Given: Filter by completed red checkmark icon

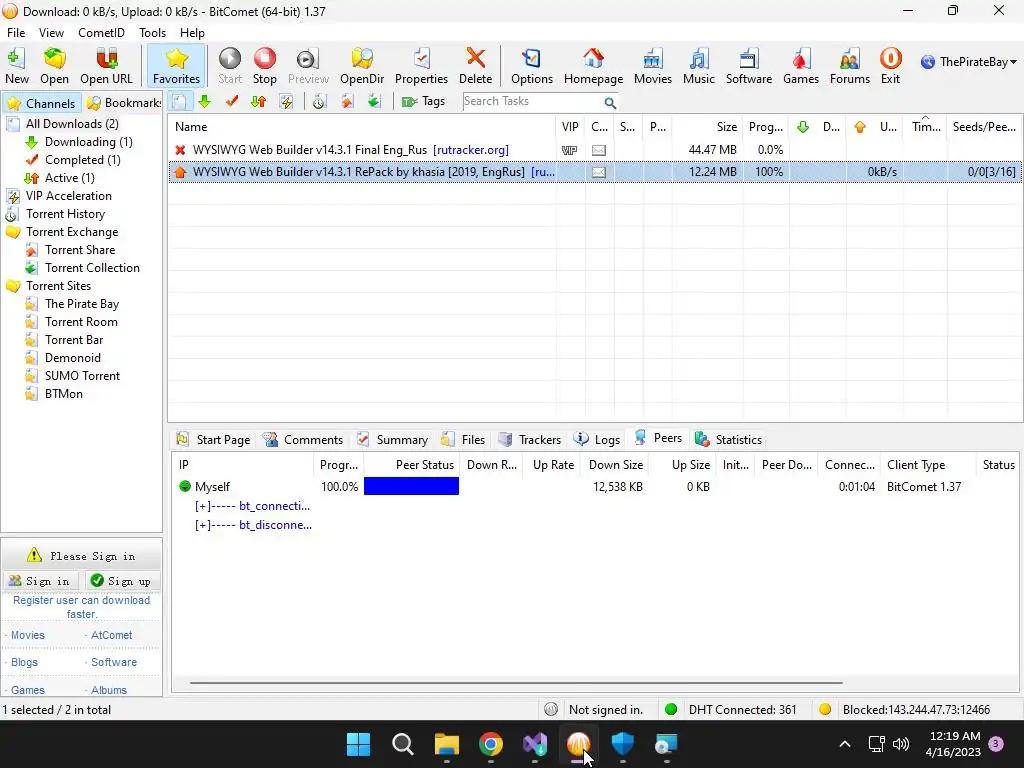Looking at the screenshot, I should click(x=232, y=101).
